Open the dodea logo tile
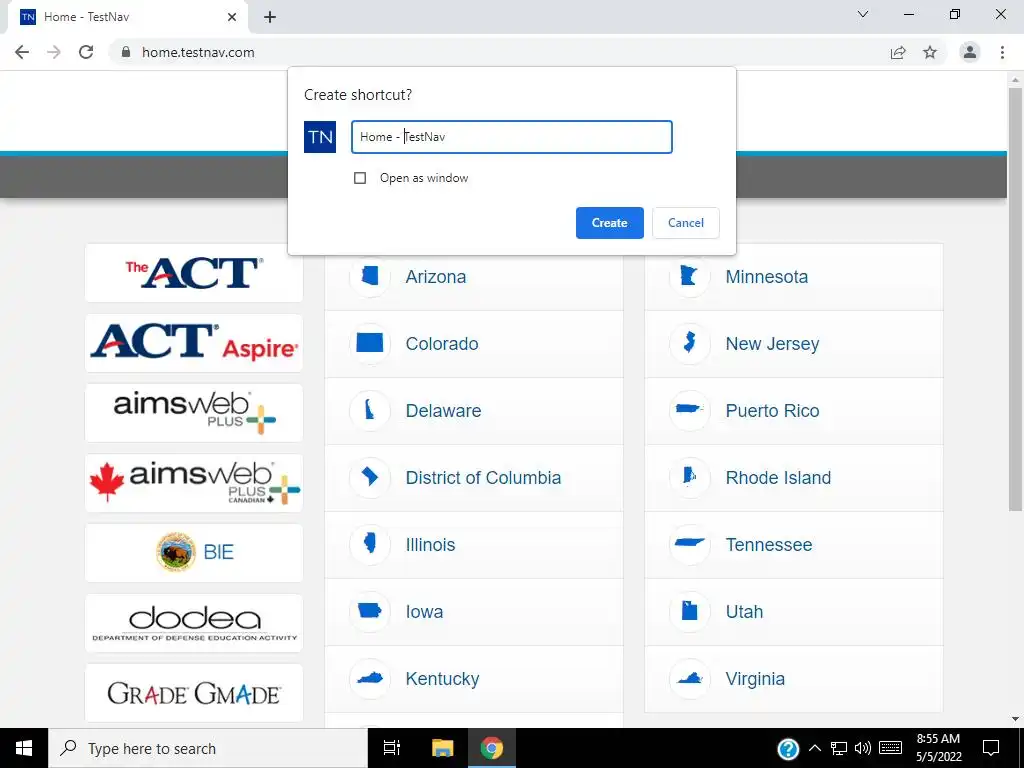 coord(194,623)
